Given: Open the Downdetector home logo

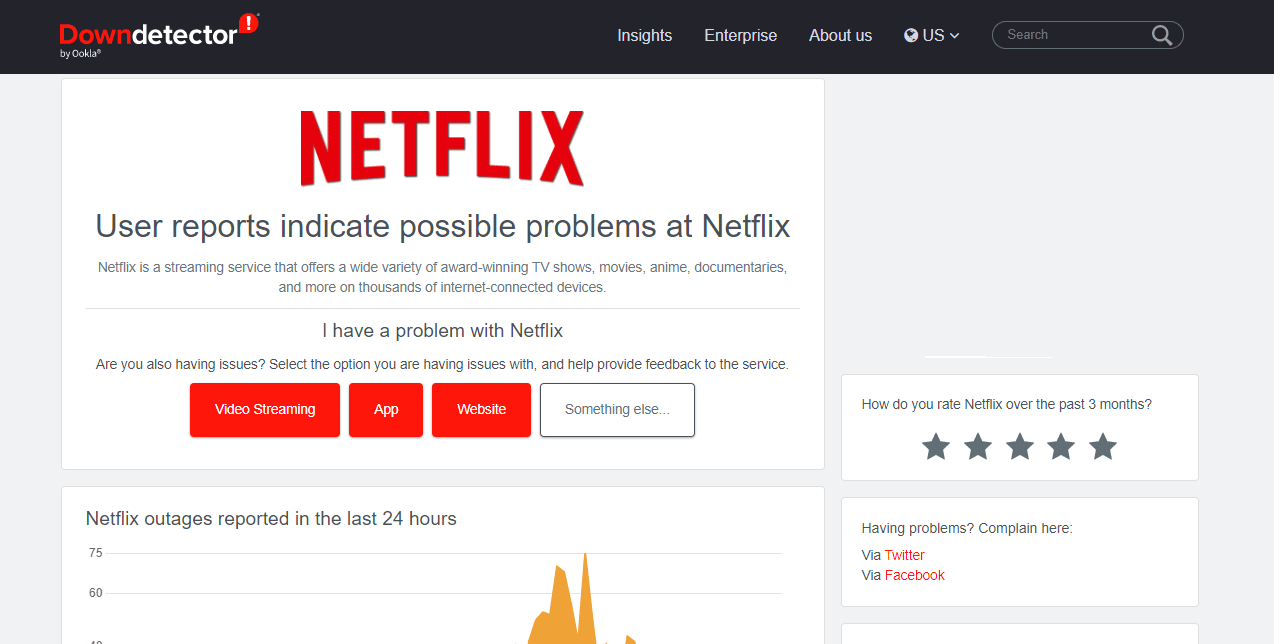Looking at the screenshot, I should click(159, 35).
